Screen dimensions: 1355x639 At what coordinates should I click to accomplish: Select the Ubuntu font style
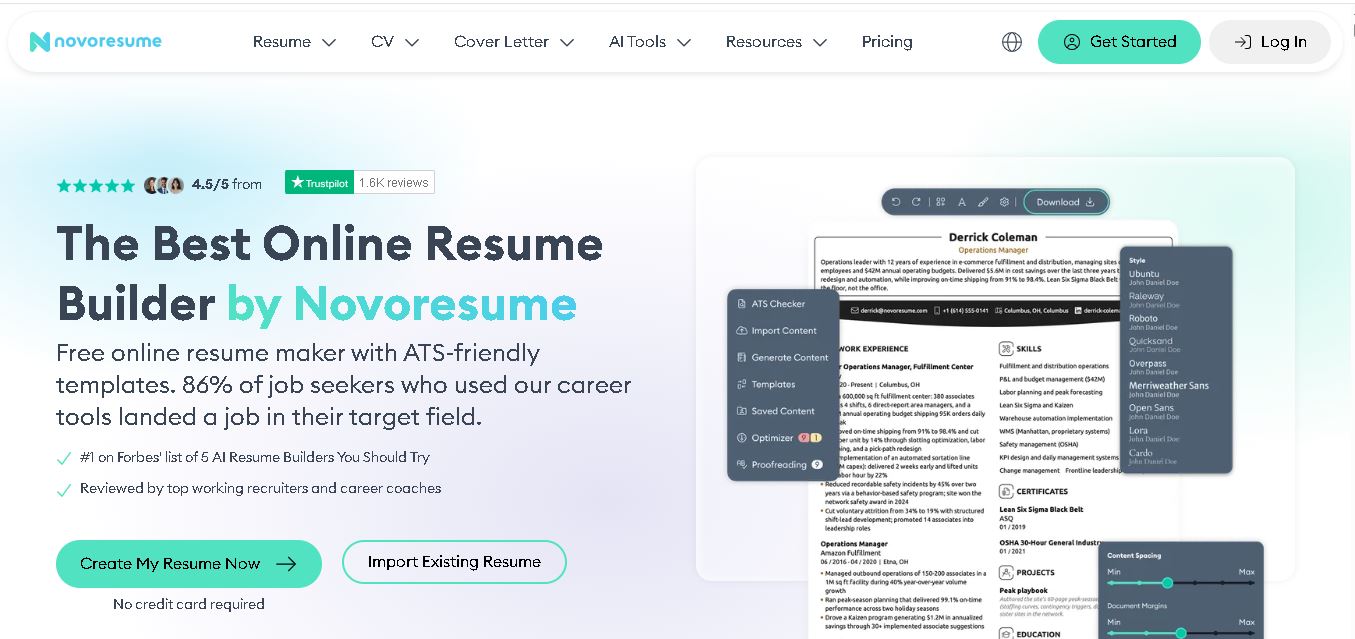(1152, 277)
